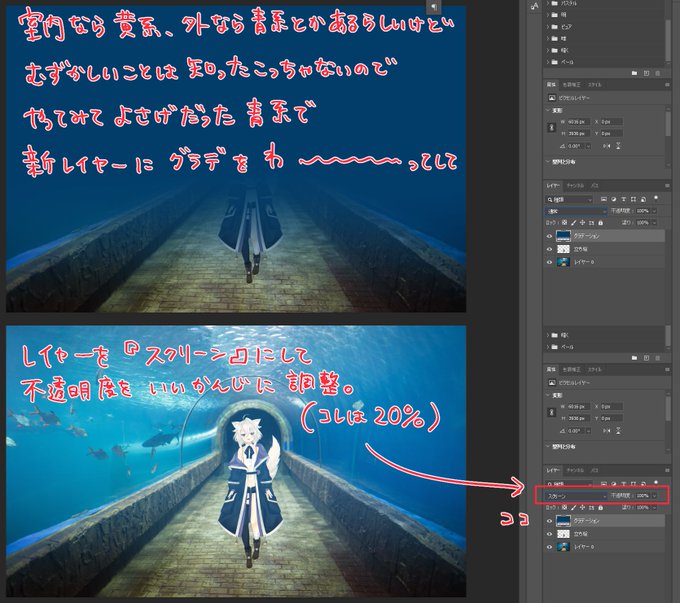The width and height of the screenshot is (680, 603).
Task: Hide グラデーション layer in upper Layers panel
Action: pyautogui.click(x=549, y=236)
